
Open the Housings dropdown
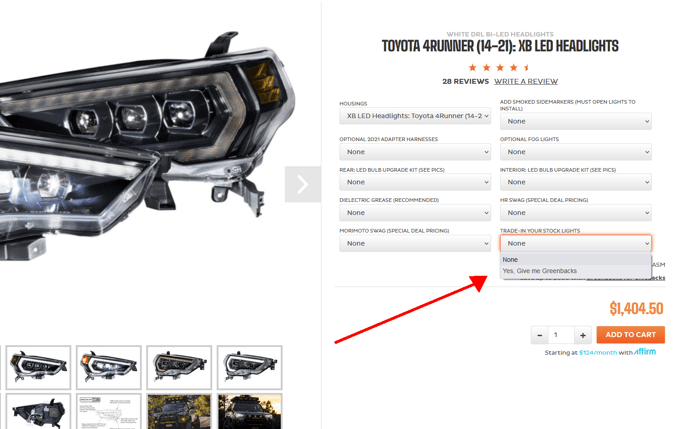pos(415,116)
